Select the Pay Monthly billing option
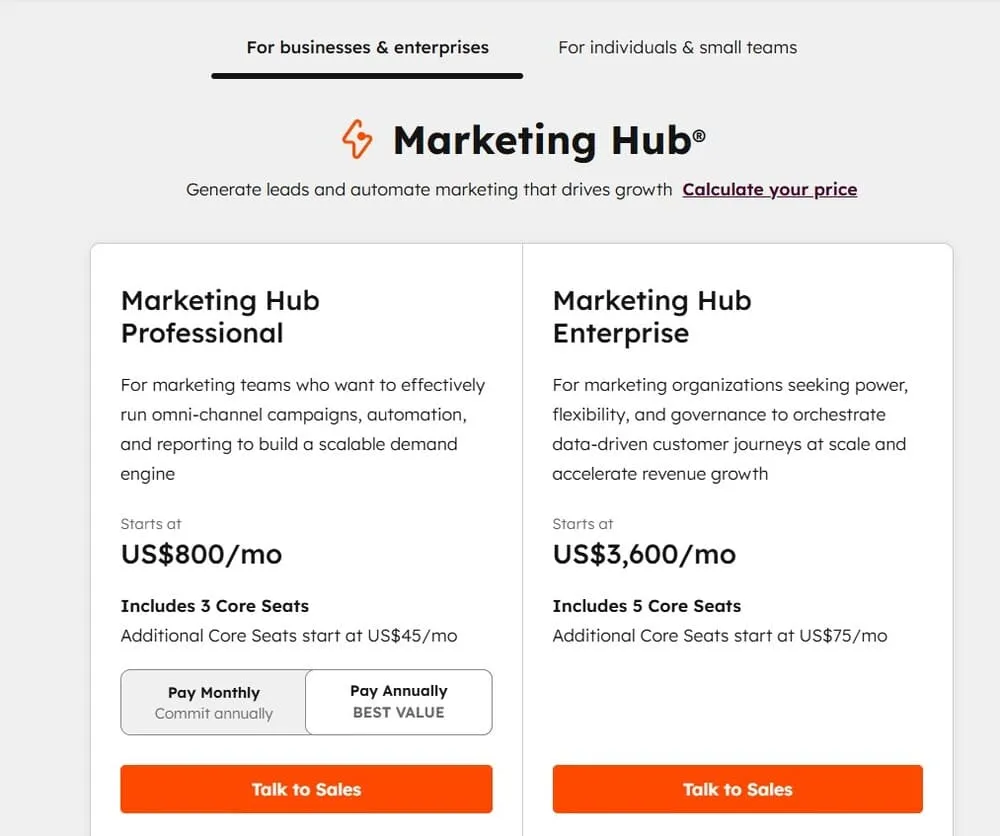The image size is (1000, 836). [x=214, y=702]
